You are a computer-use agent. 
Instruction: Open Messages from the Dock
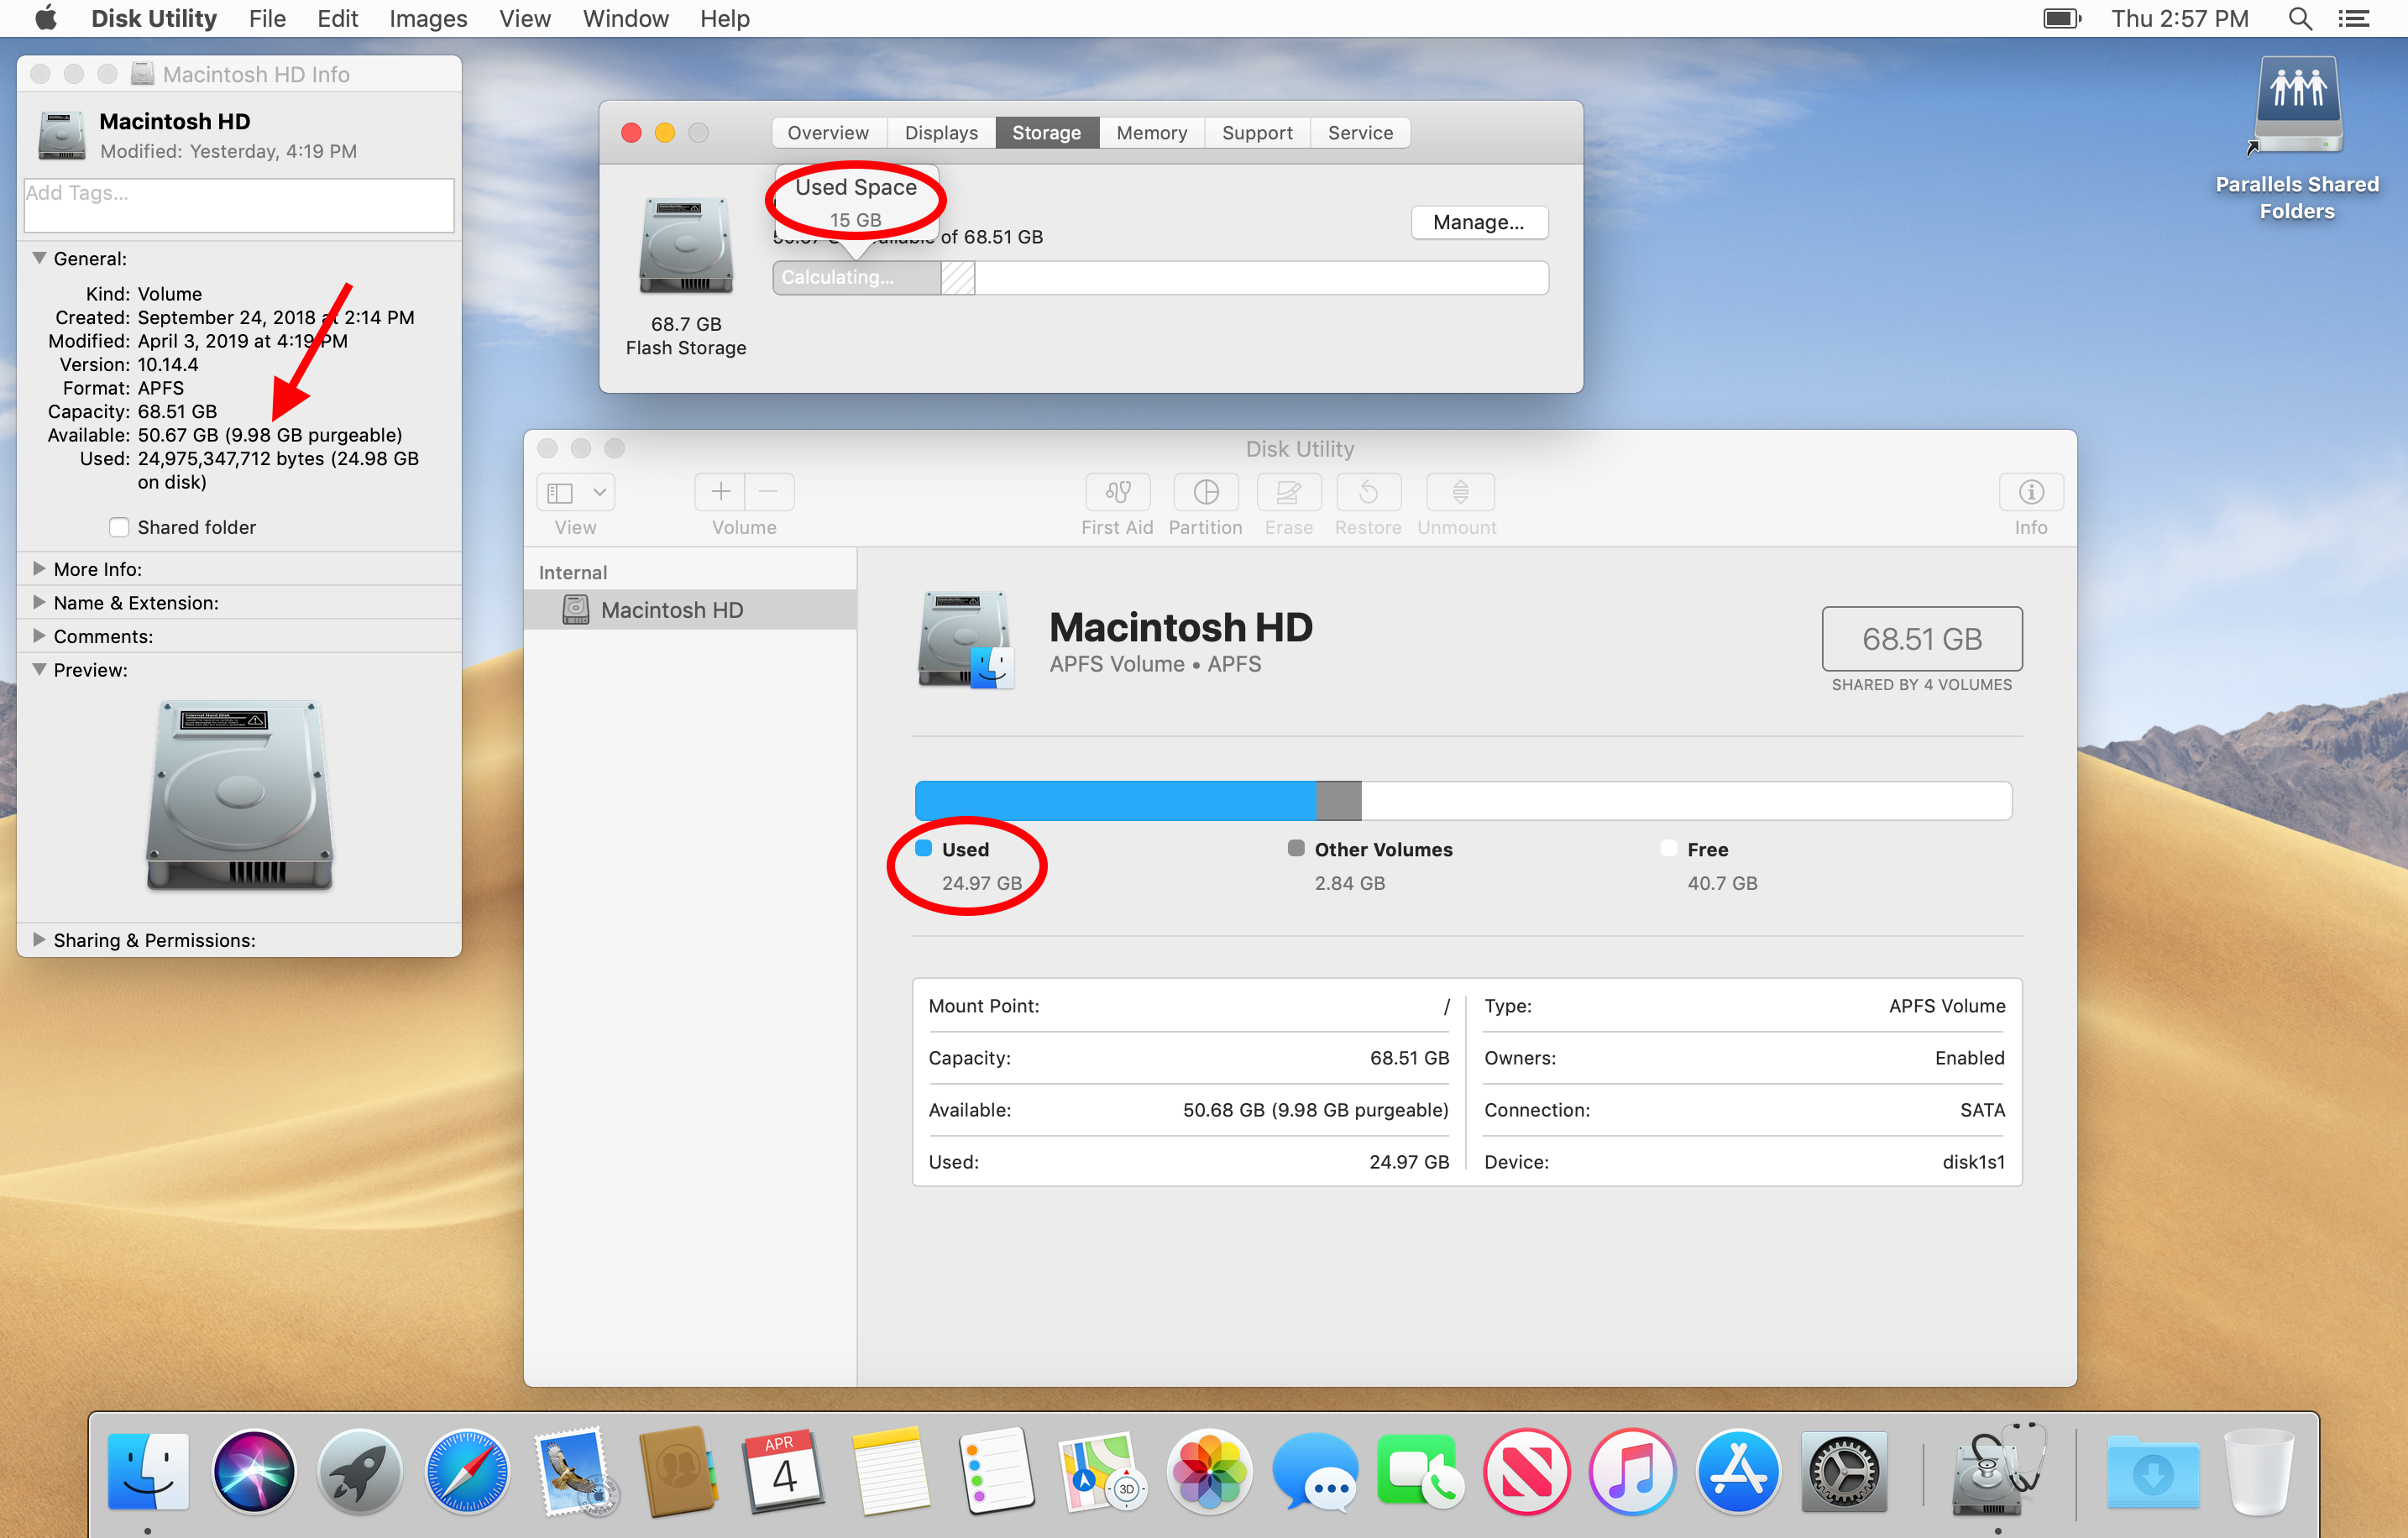coord(1315,1471)
